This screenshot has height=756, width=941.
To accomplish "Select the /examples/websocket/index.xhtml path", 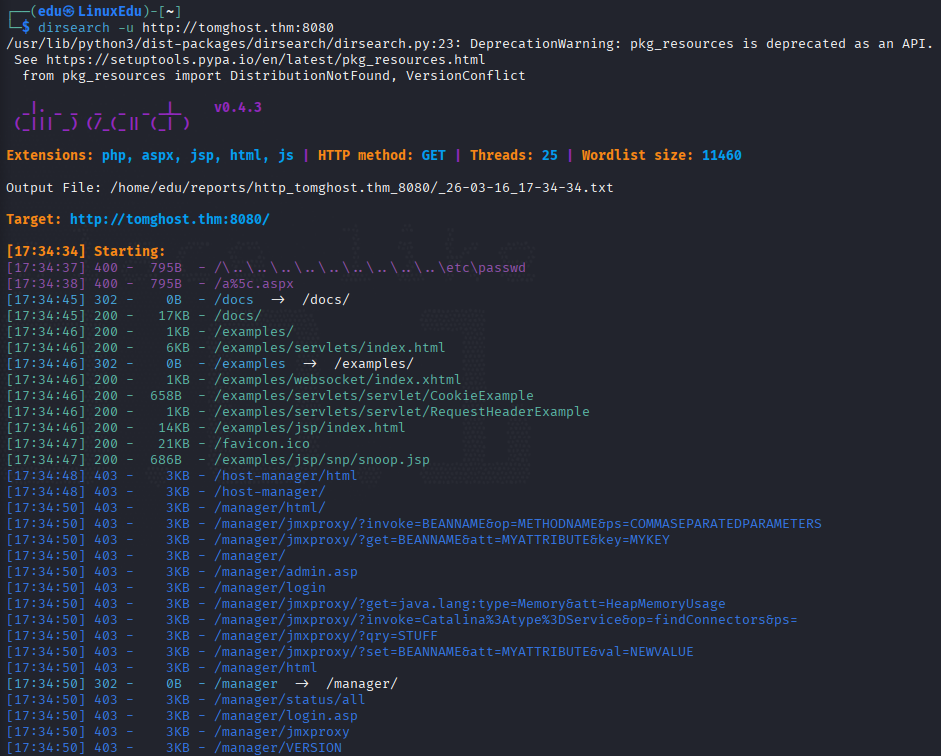I will click(x=338, y=380).
